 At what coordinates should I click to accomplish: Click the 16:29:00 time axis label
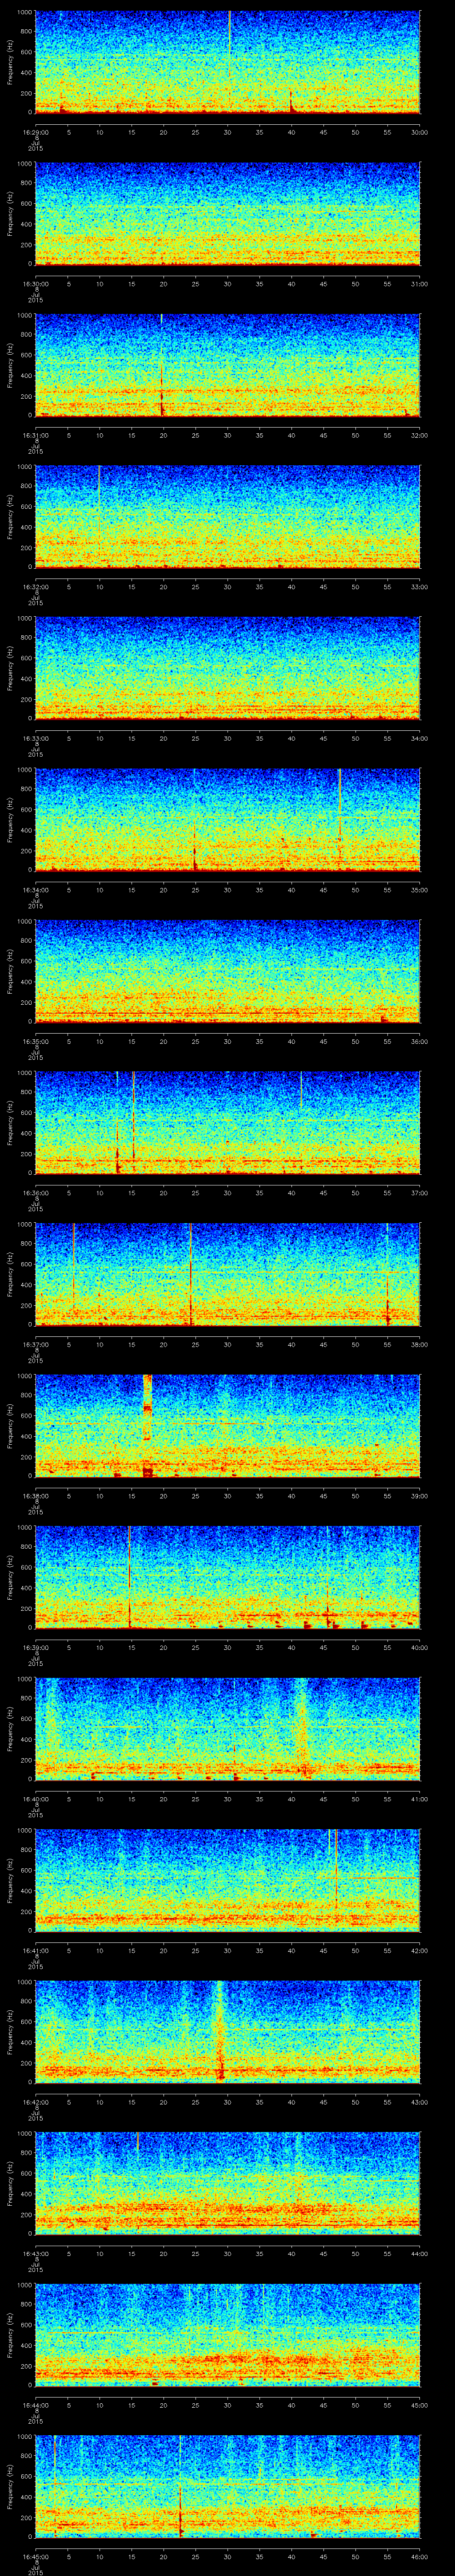tap(35, 132)
